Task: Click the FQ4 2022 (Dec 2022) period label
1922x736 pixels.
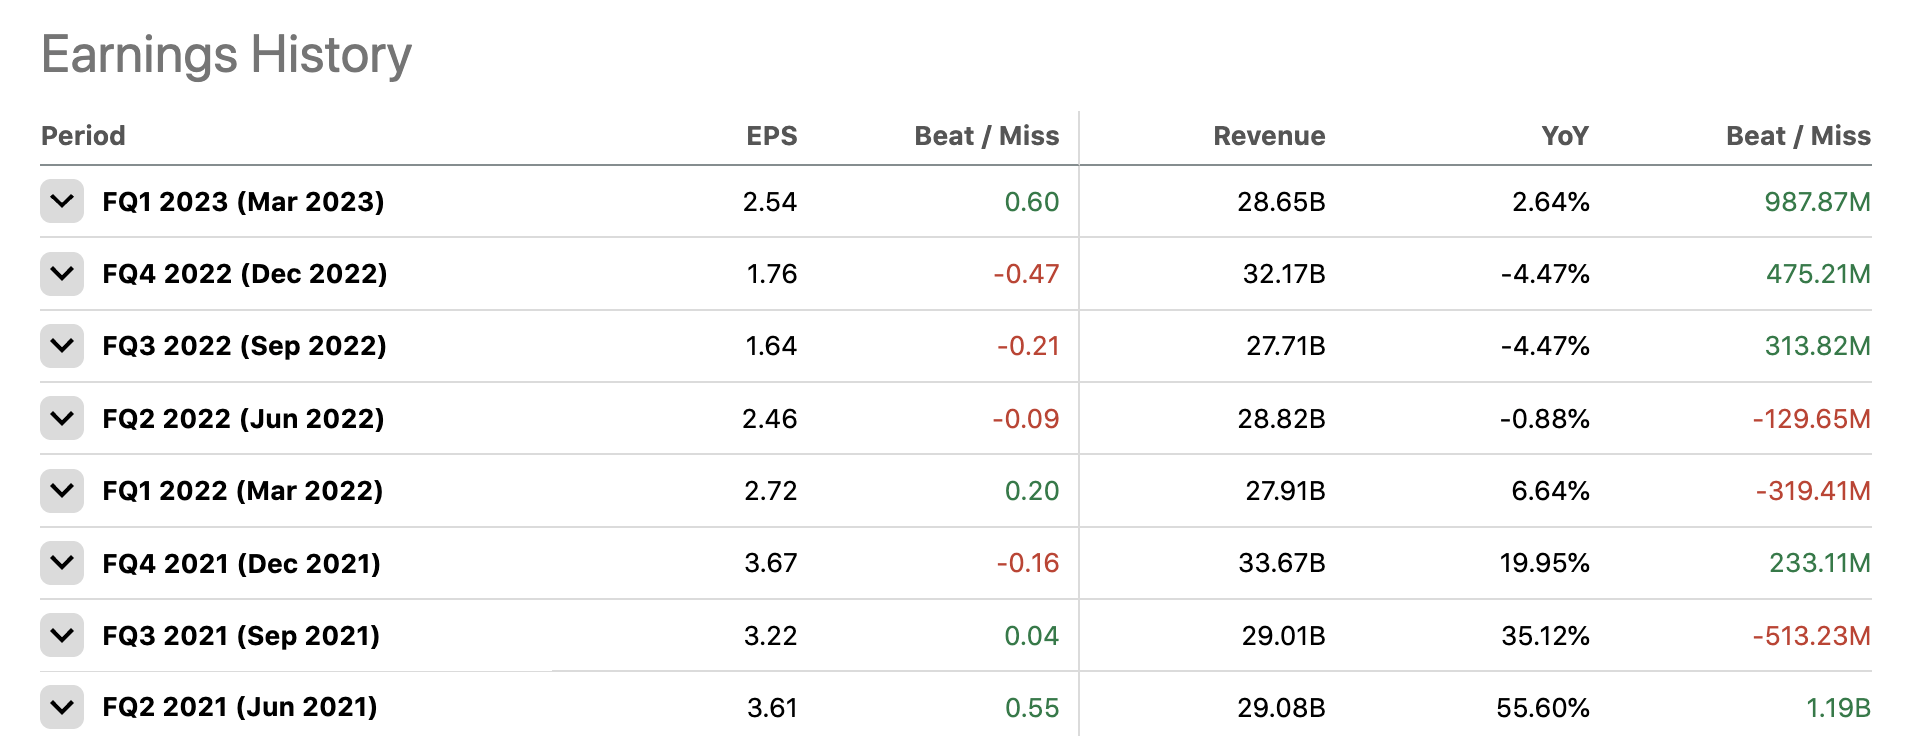Action: coord(244,274)
